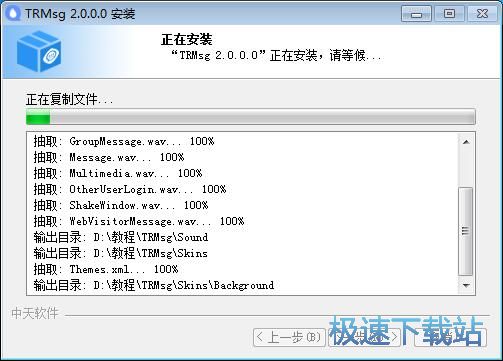Screen dimensions: 503x361
Task: Click the 中天软件 branding label
Action: click(x=35, y=313)
